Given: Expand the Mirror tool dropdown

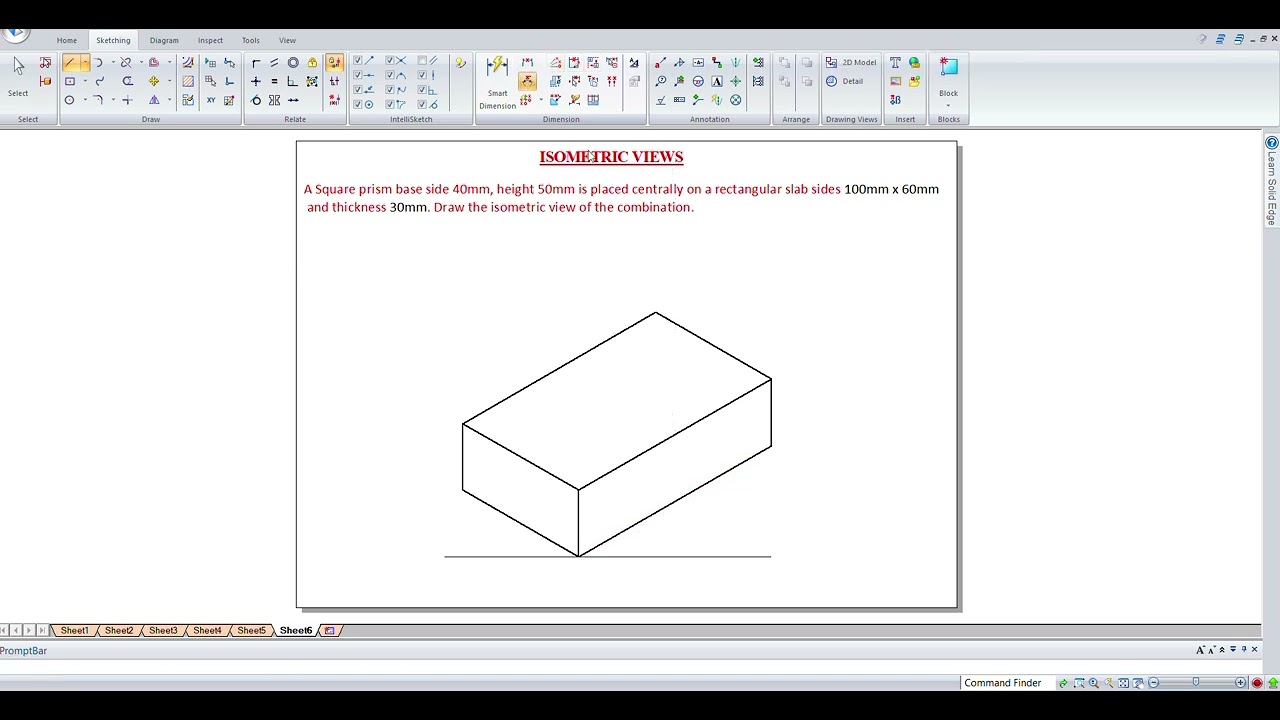Looking at the screenshot, I should (168, 100).
